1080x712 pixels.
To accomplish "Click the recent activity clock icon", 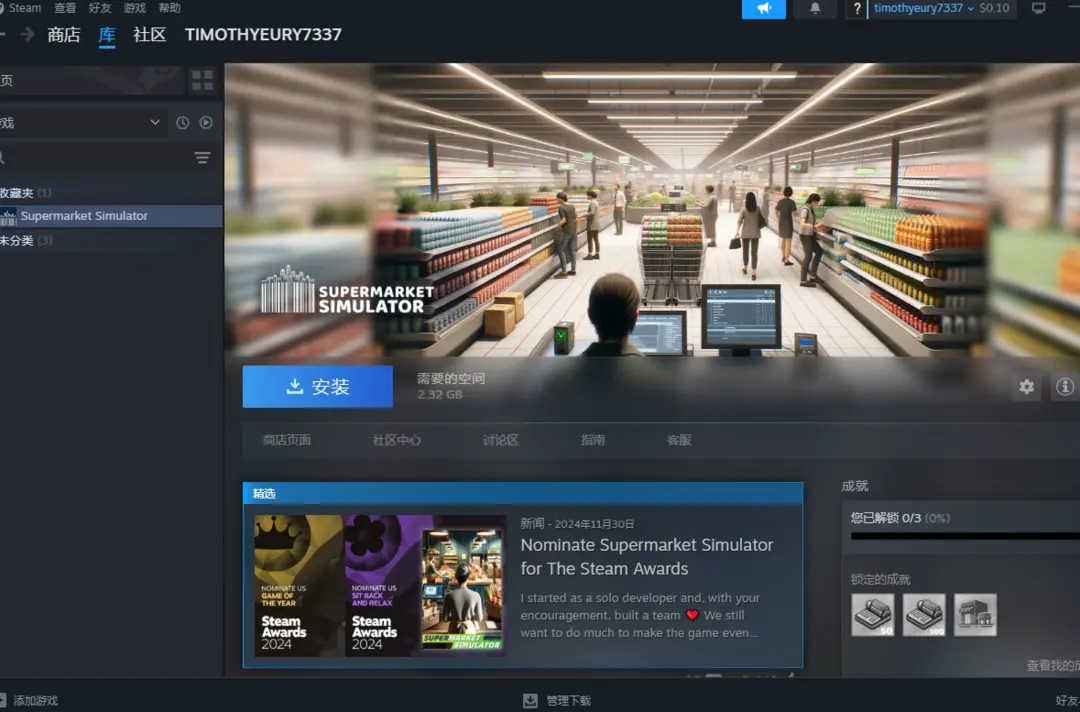I will coord(183,123).
